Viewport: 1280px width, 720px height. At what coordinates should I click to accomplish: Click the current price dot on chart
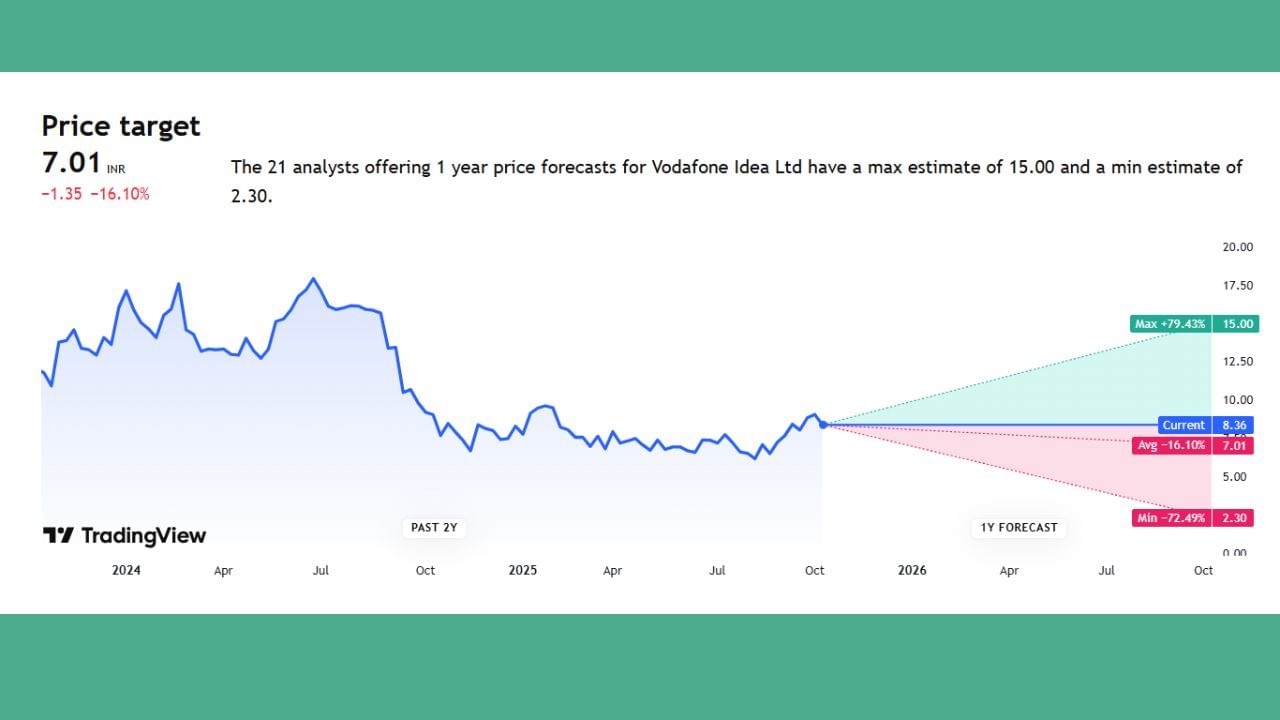coord(823,425)
